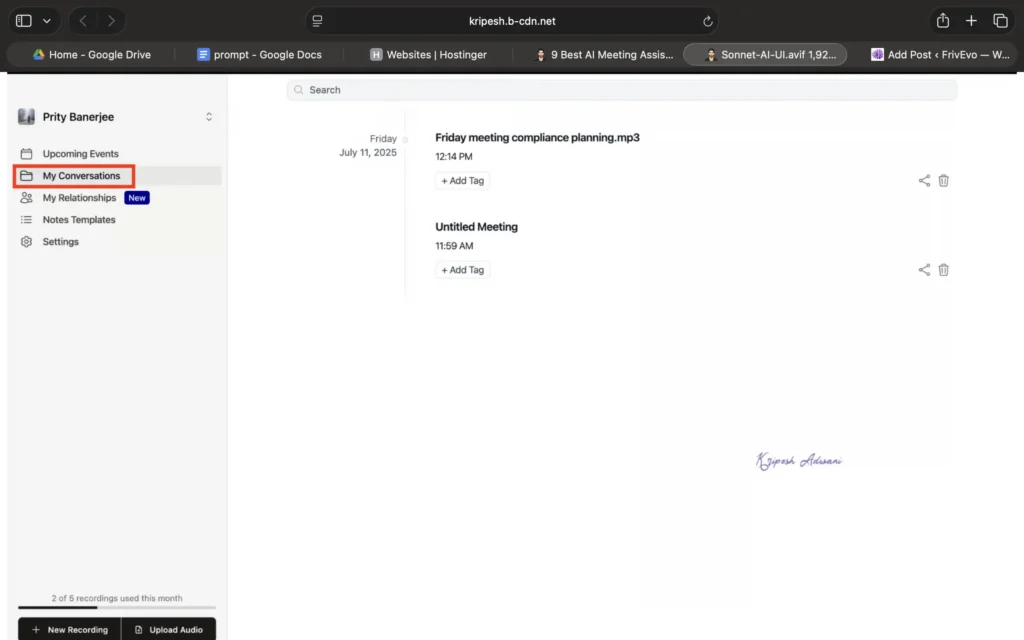Open sidebar dropdown arrow in browser toolbar
The width and height of the screenshot is (1024, 640).
pyautogui.click(x=47, y=21)
